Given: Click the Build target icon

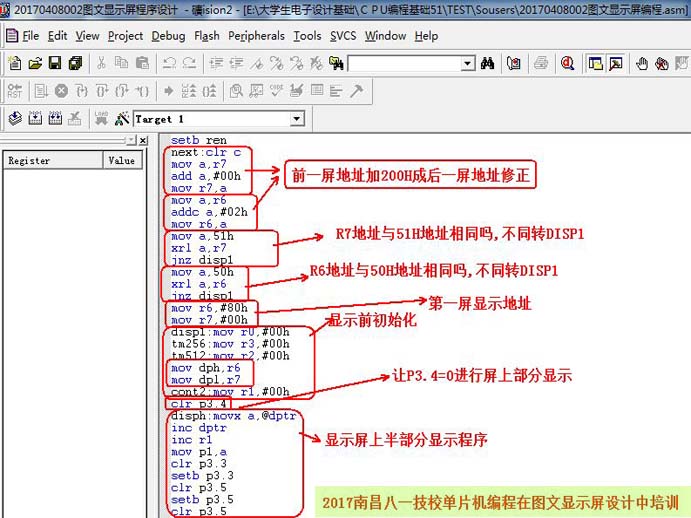Looking at the screenshot, I should click(x=35, y=118).
